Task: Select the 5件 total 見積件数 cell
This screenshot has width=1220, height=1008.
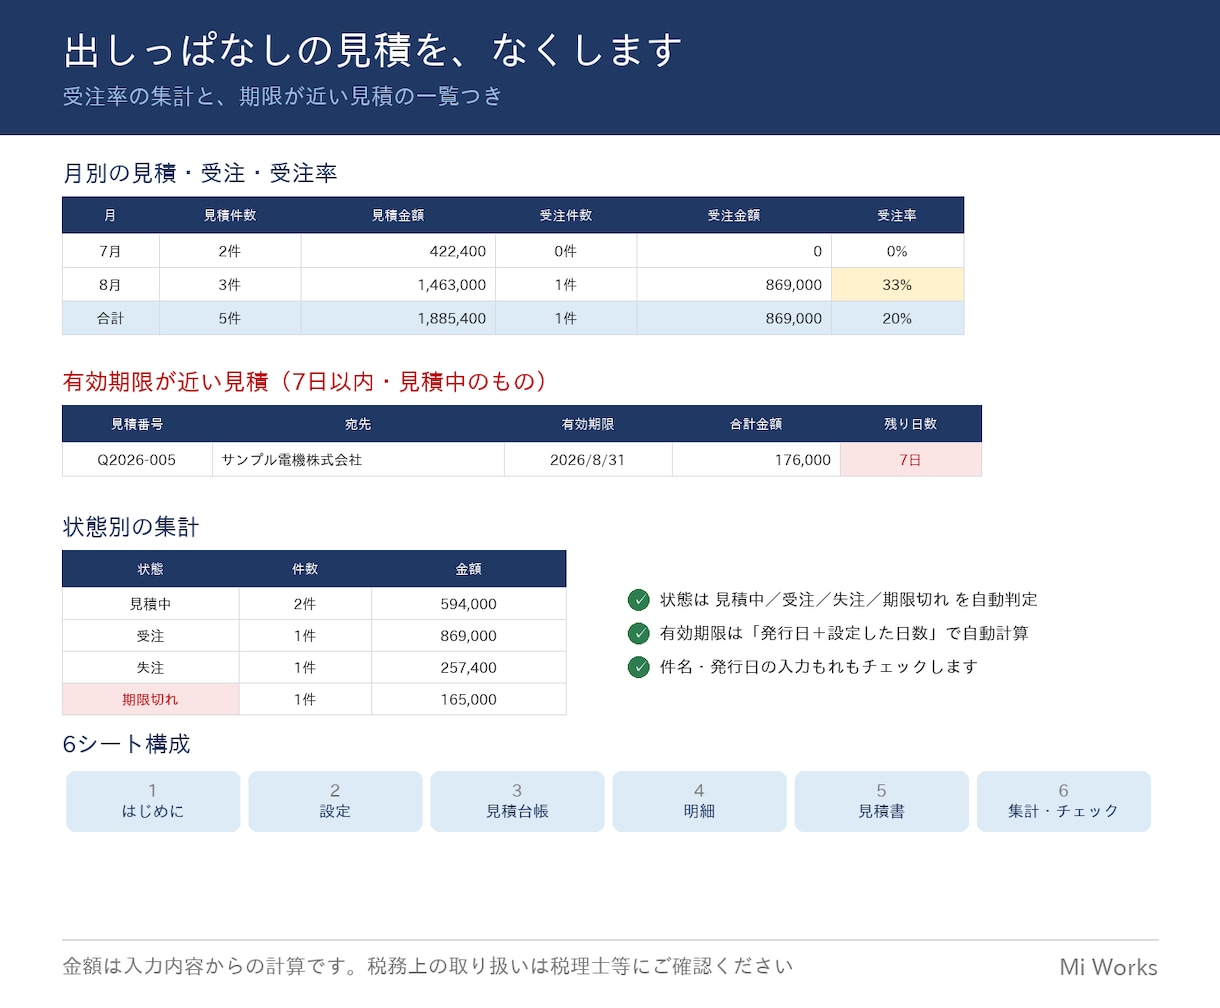Action: [230, 318]
